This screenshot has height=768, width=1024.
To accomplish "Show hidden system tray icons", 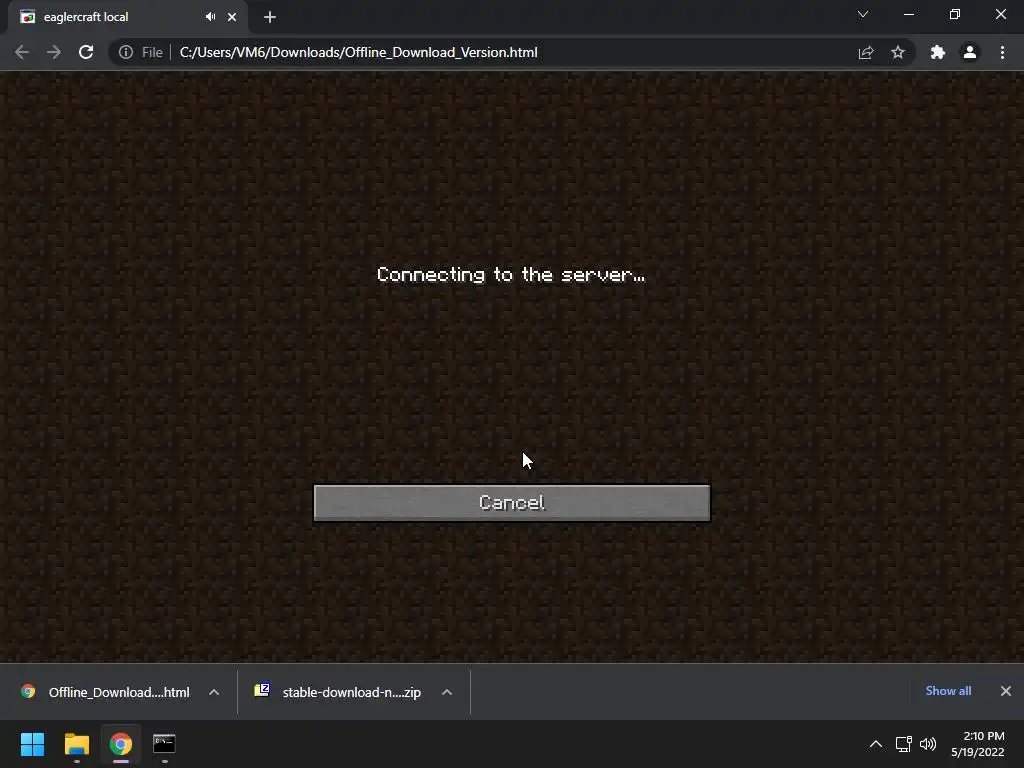I will (x=876, y=744).
